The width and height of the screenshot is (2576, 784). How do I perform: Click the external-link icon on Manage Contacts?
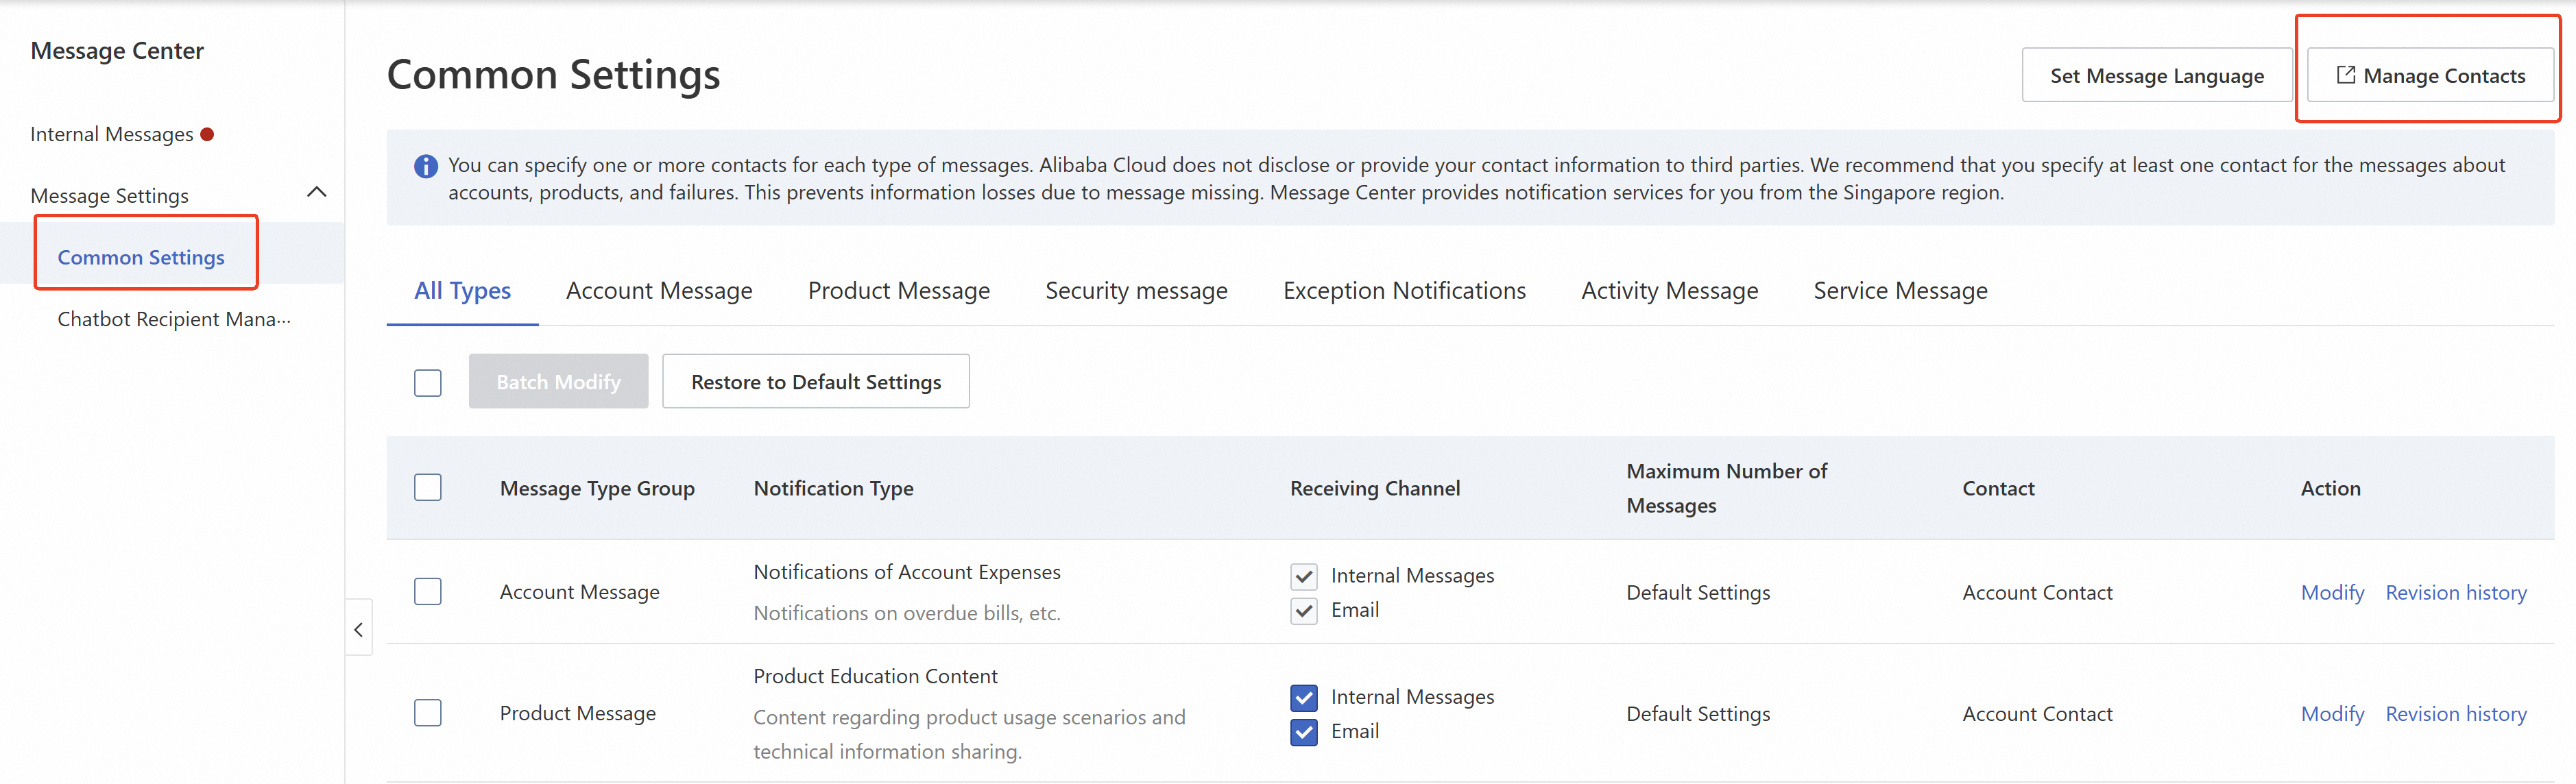(x=2345, y=75)
